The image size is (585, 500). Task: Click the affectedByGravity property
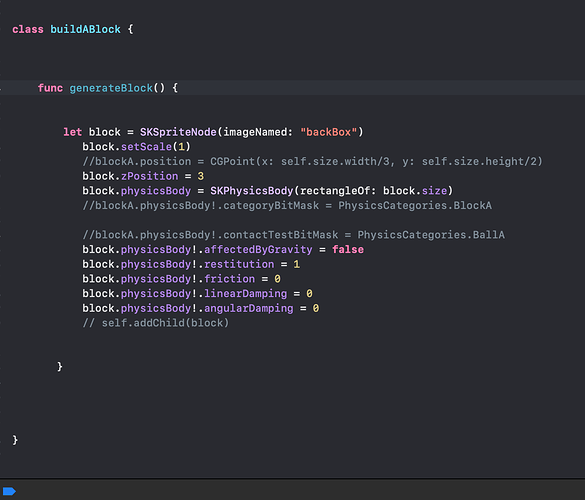[258, 249]
